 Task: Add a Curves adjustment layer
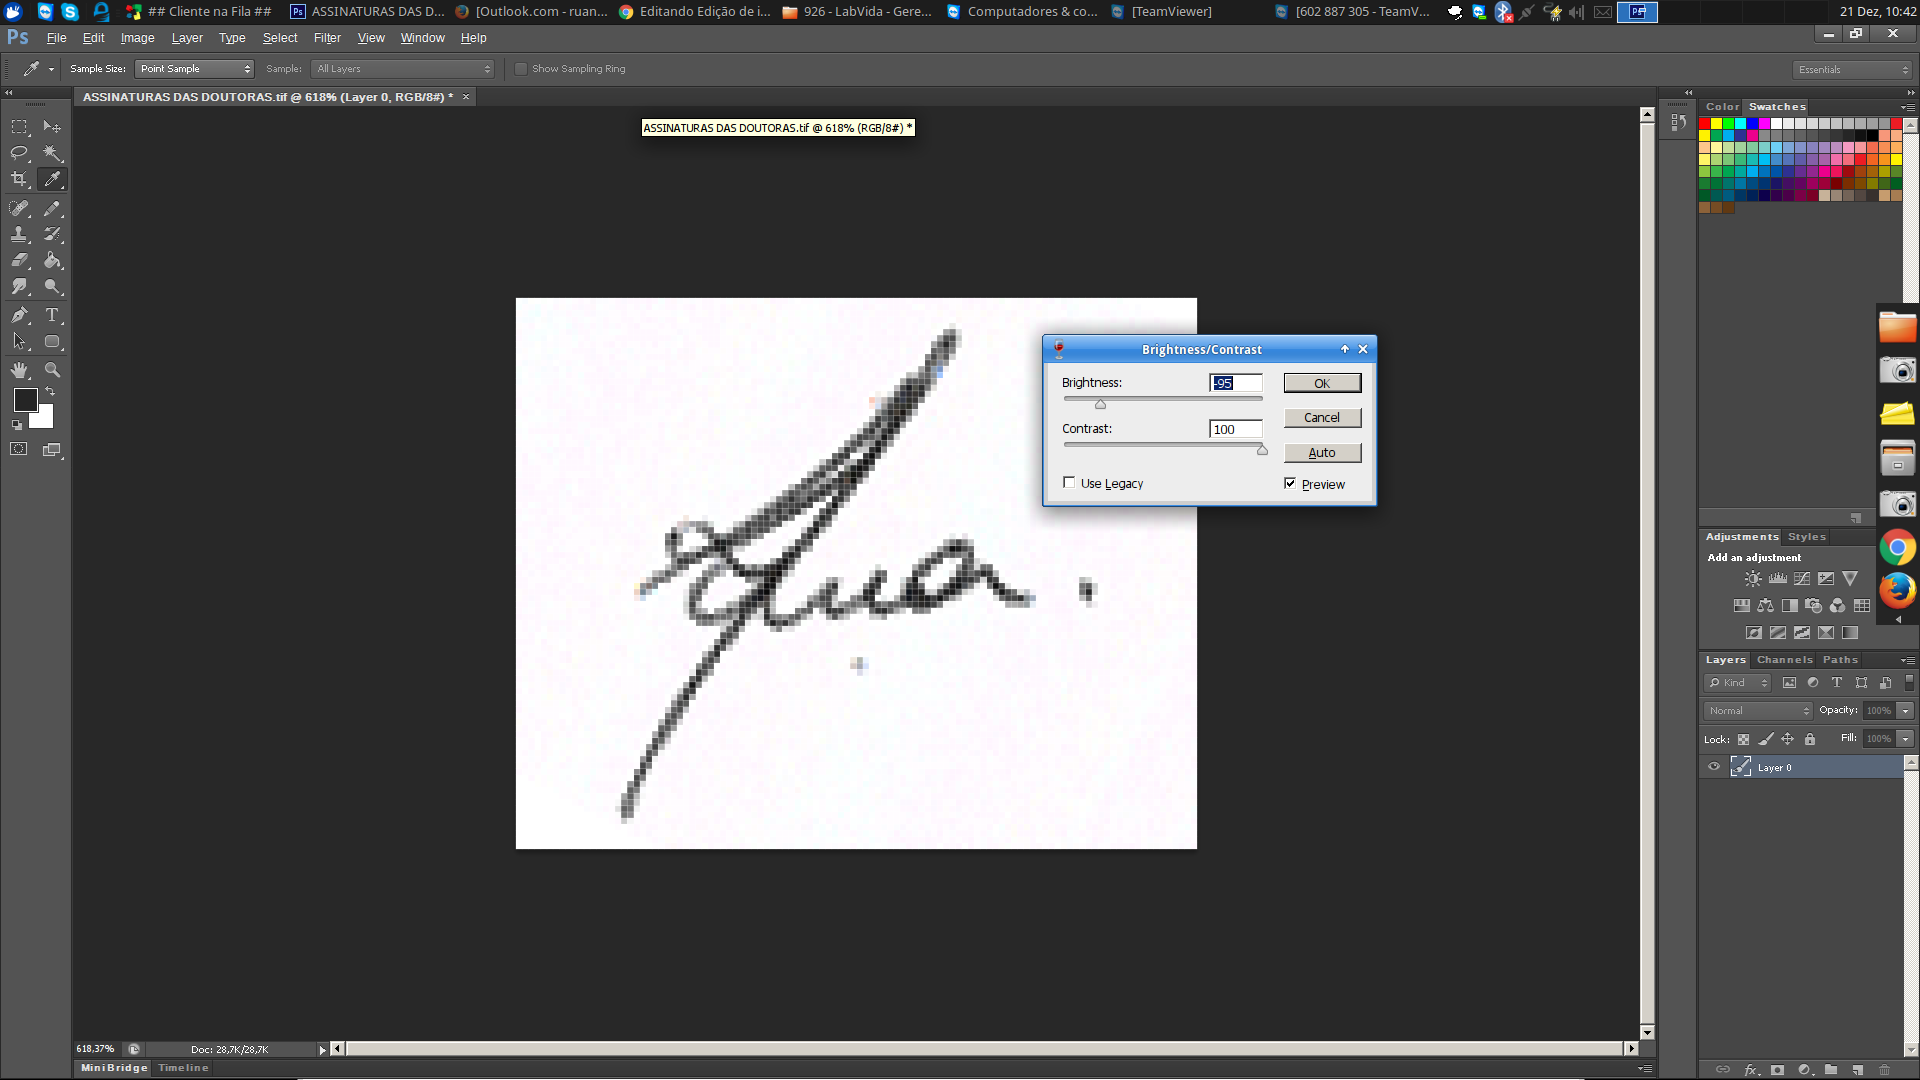1801,579
